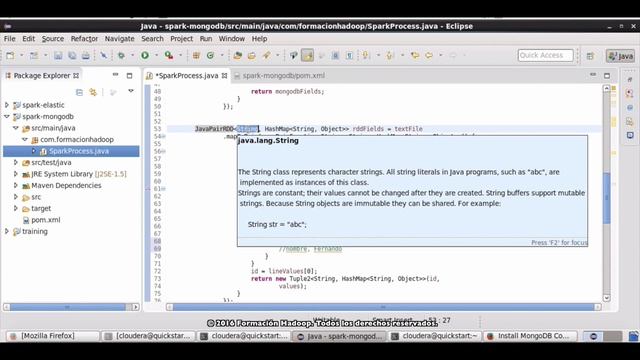Jump to Last Edit Location icon
The width and height of the screenshot is (640, 360).
pyautogui.click(x=415, y=55)
